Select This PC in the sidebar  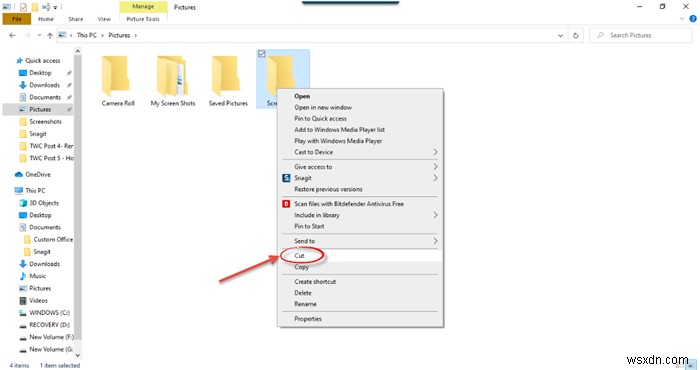pyautogui.click(x=35, y=191)
